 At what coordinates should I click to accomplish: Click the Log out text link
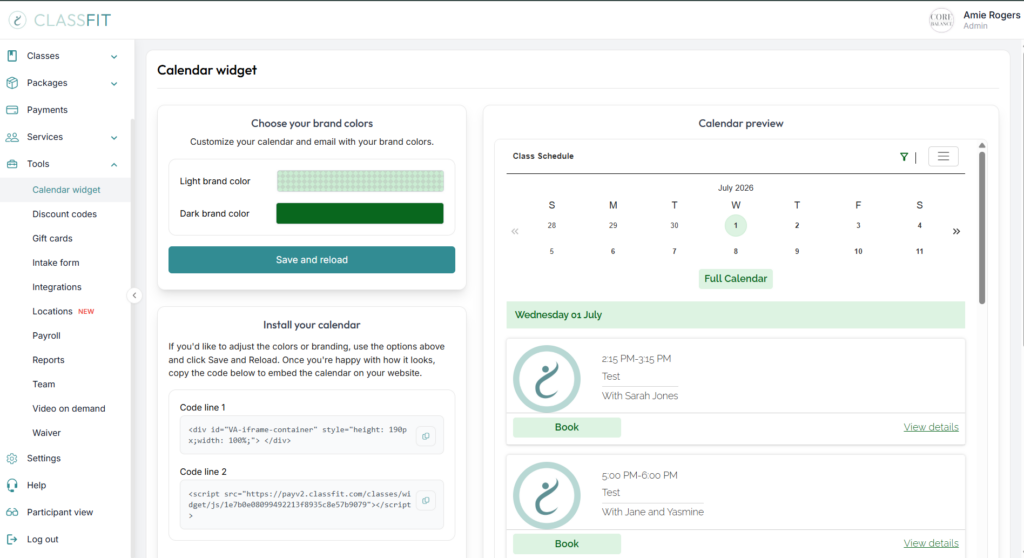point(42,539)
